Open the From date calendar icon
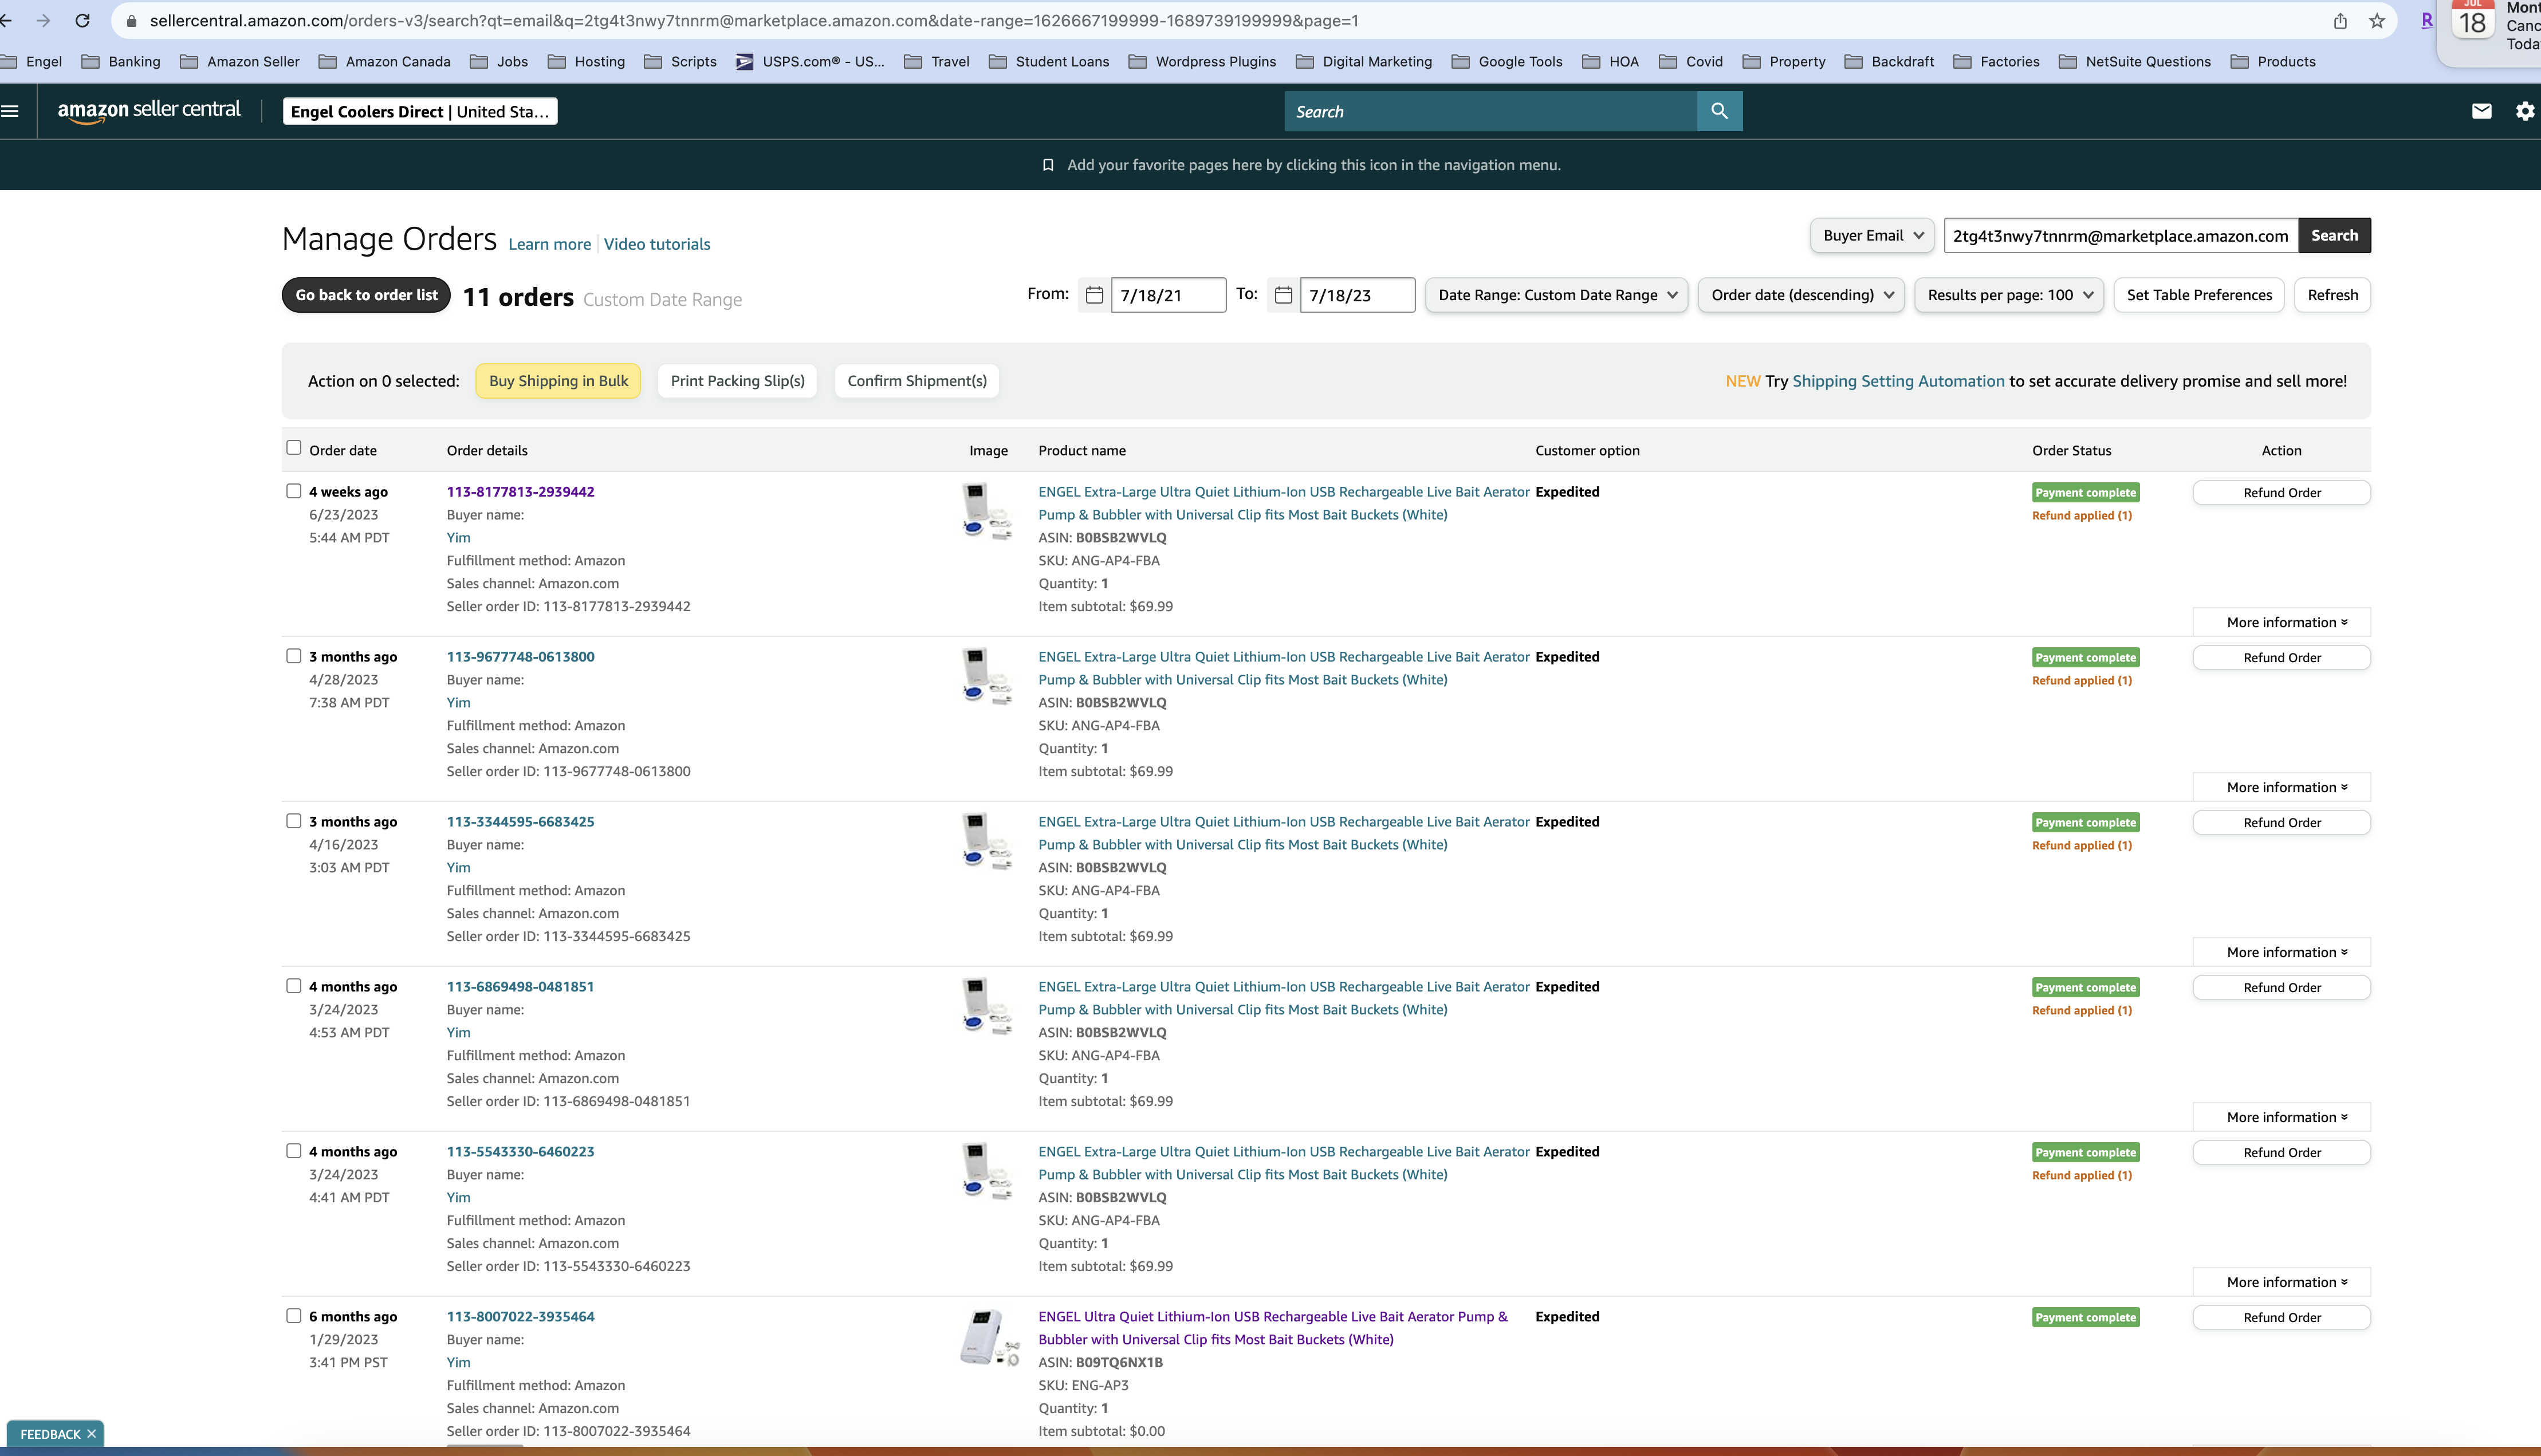Screen dimensions: 2541x1456 pos(1094,295)
